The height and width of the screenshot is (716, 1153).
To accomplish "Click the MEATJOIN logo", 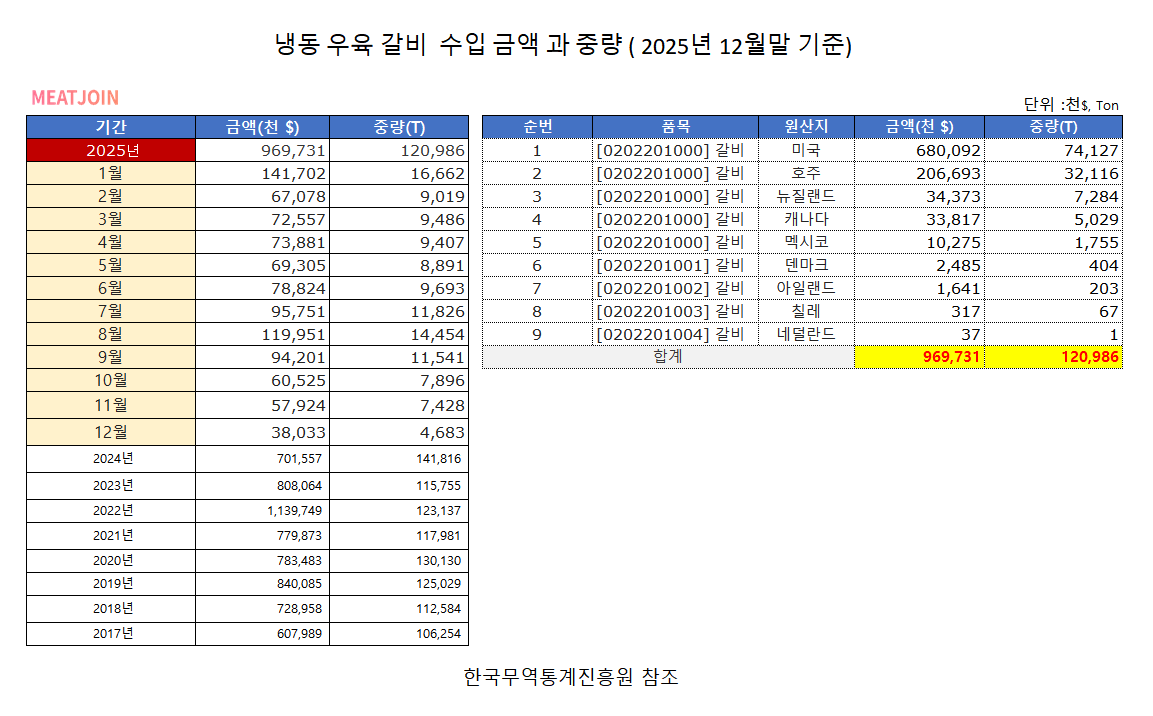I will (75, 98).
